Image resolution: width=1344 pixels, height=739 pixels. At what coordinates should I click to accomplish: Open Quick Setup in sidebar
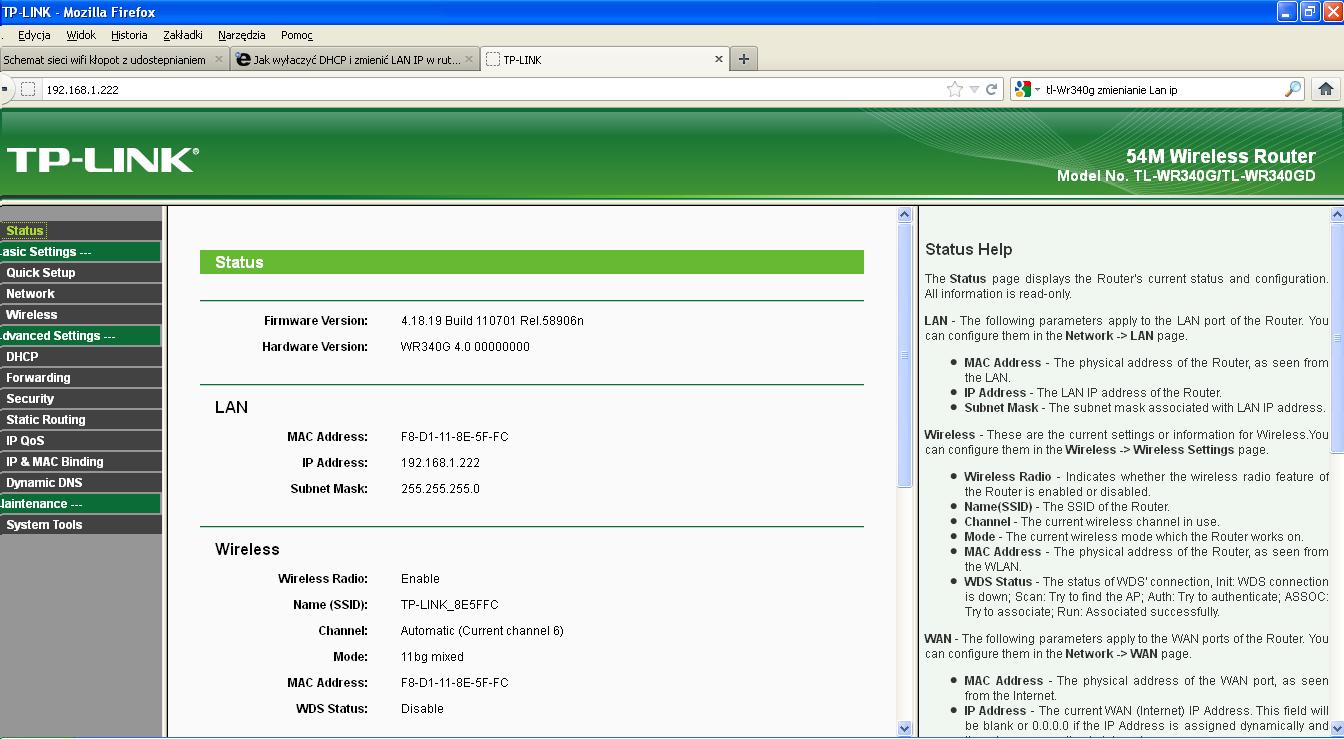pos(40,272)
